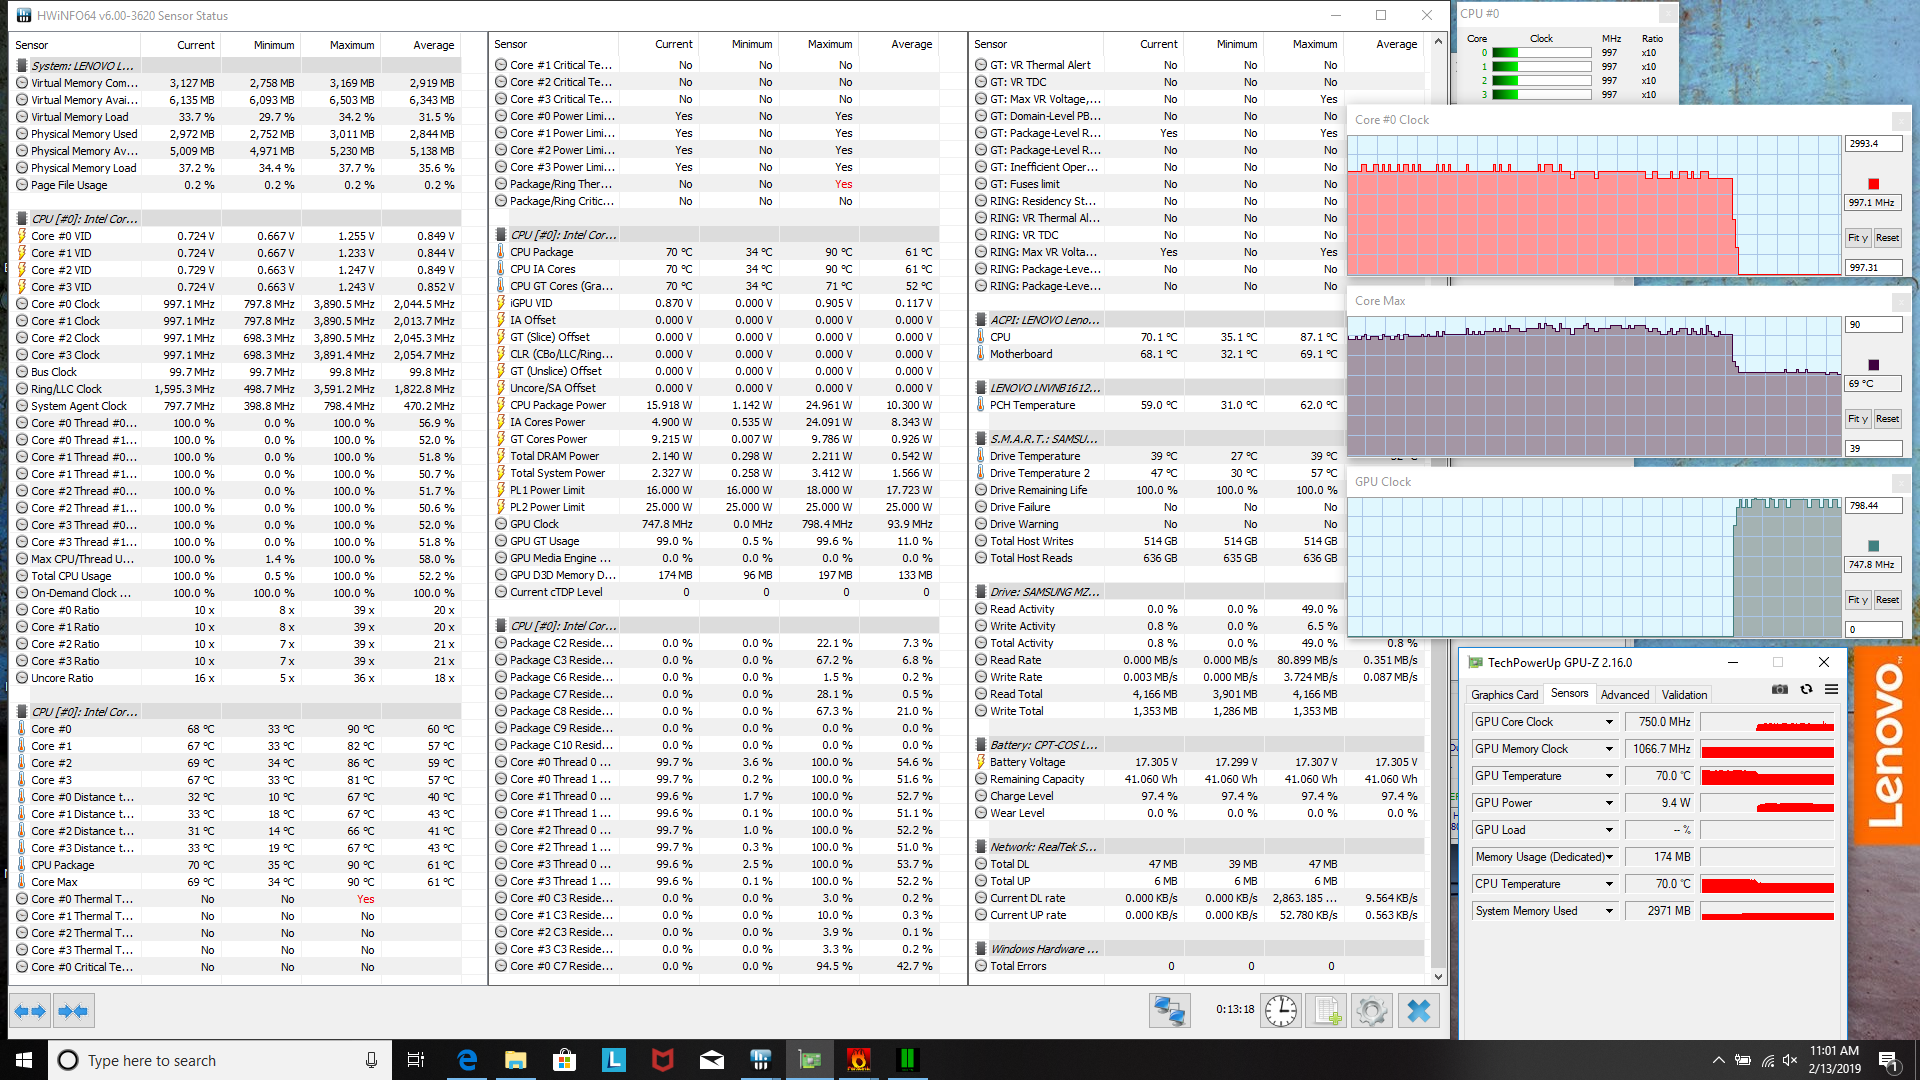Open the McAfee shield on the taskbar
1920x1080 pixels.
pyautogui.click(x=663, y=1060)
